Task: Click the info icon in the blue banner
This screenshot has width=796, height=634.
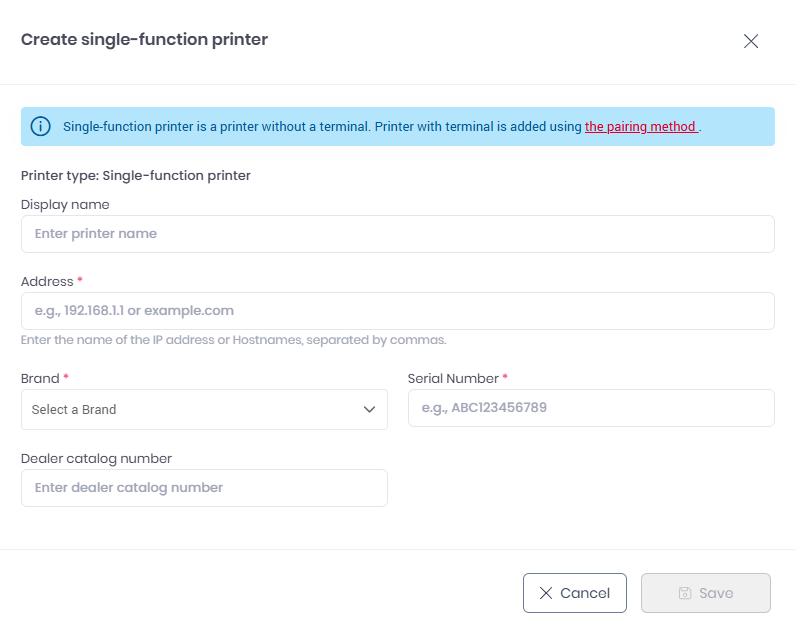Action: tap(41, 127)
